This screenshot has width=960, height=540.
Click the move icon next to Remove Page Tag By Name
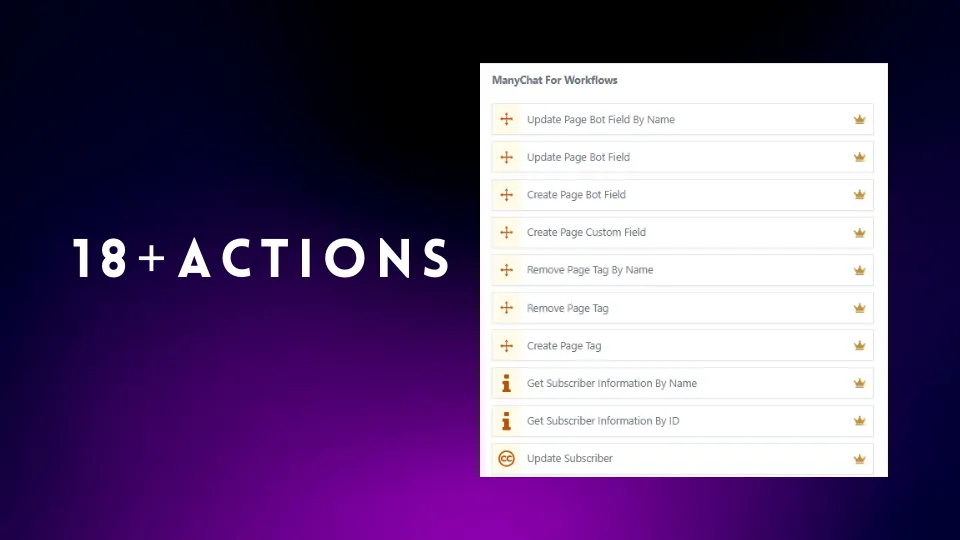pyautogui.click(x=506, y=270)
